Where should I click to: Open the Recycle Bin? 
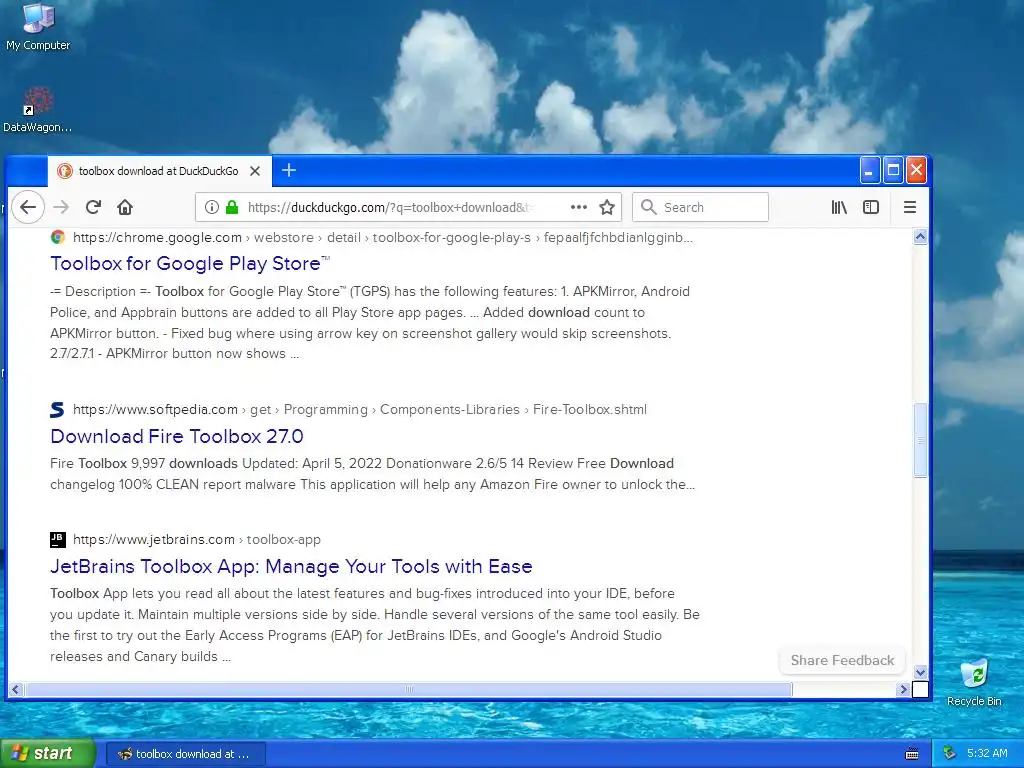click(x=974, y=682)
